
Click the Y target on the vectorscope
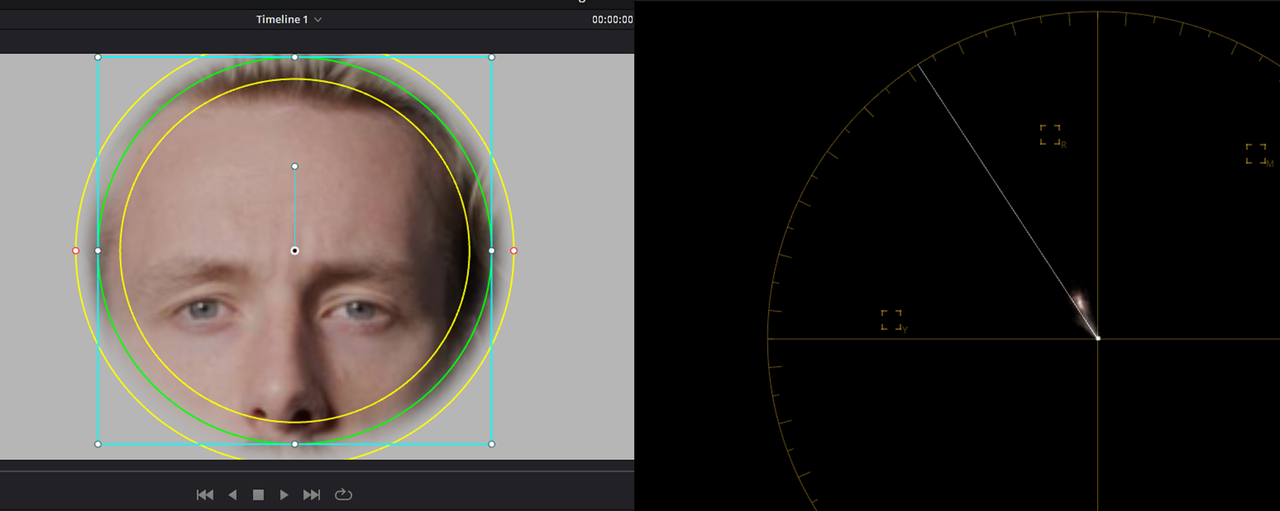(892, 320)
